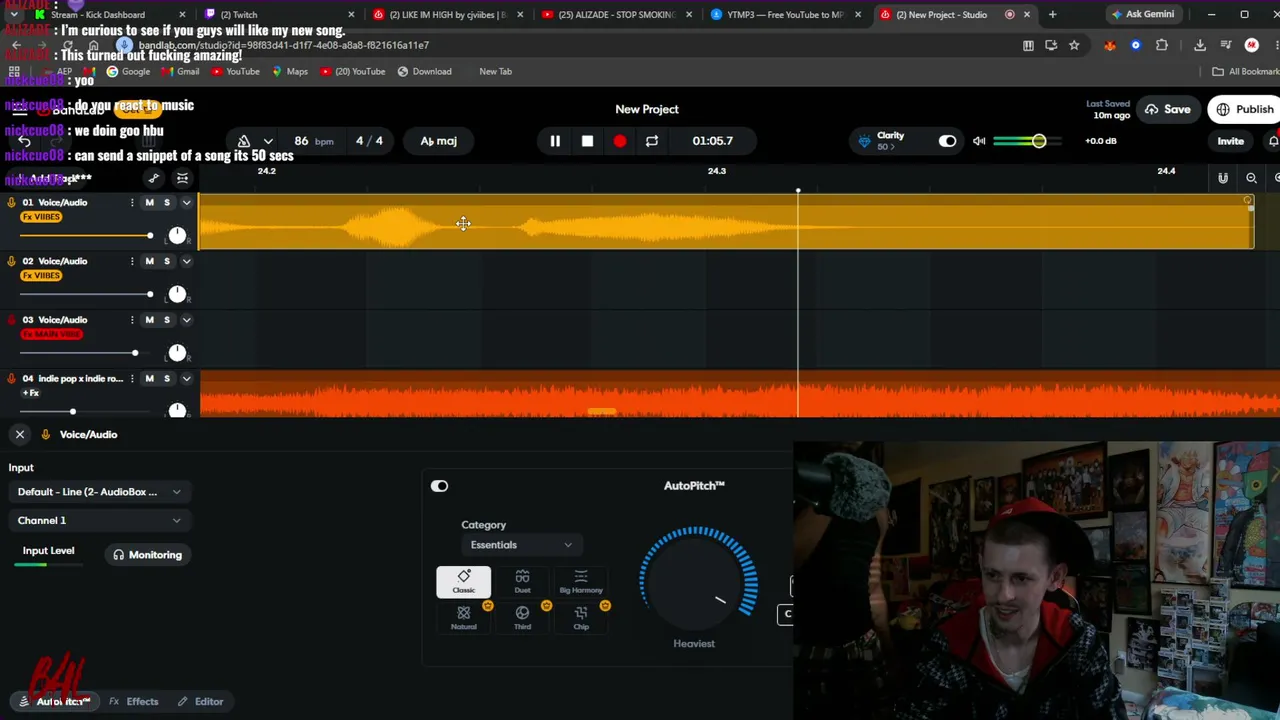Click the metronome icon
This screenshot has width=1280, height=720.
tap(243, 141)
